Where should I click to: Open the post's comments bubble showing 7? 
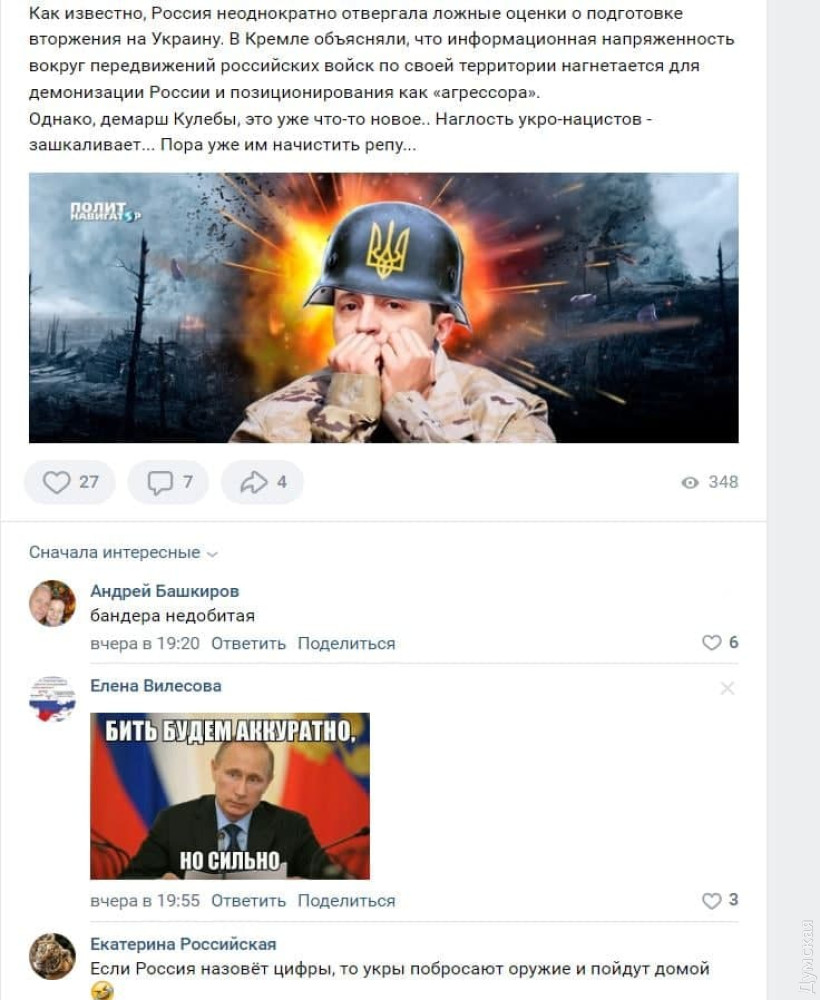pos(168,482)
